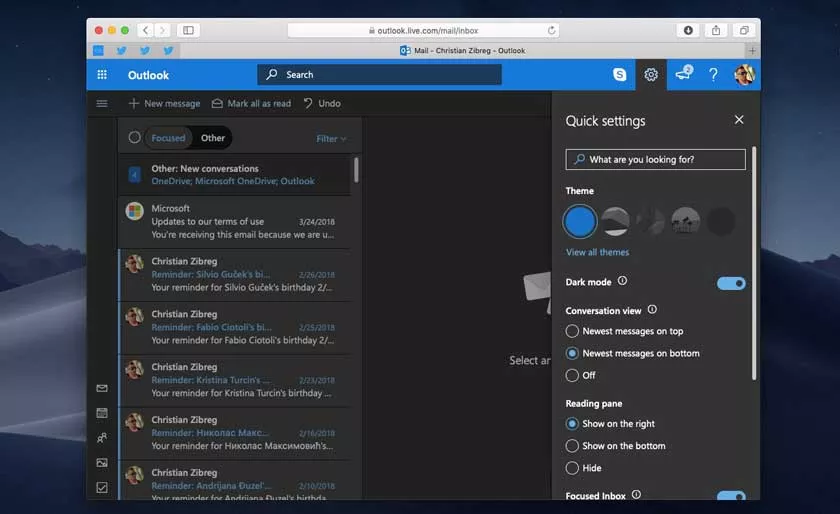Open Tasks checkmark in the sidebar

tap(102, 487)
